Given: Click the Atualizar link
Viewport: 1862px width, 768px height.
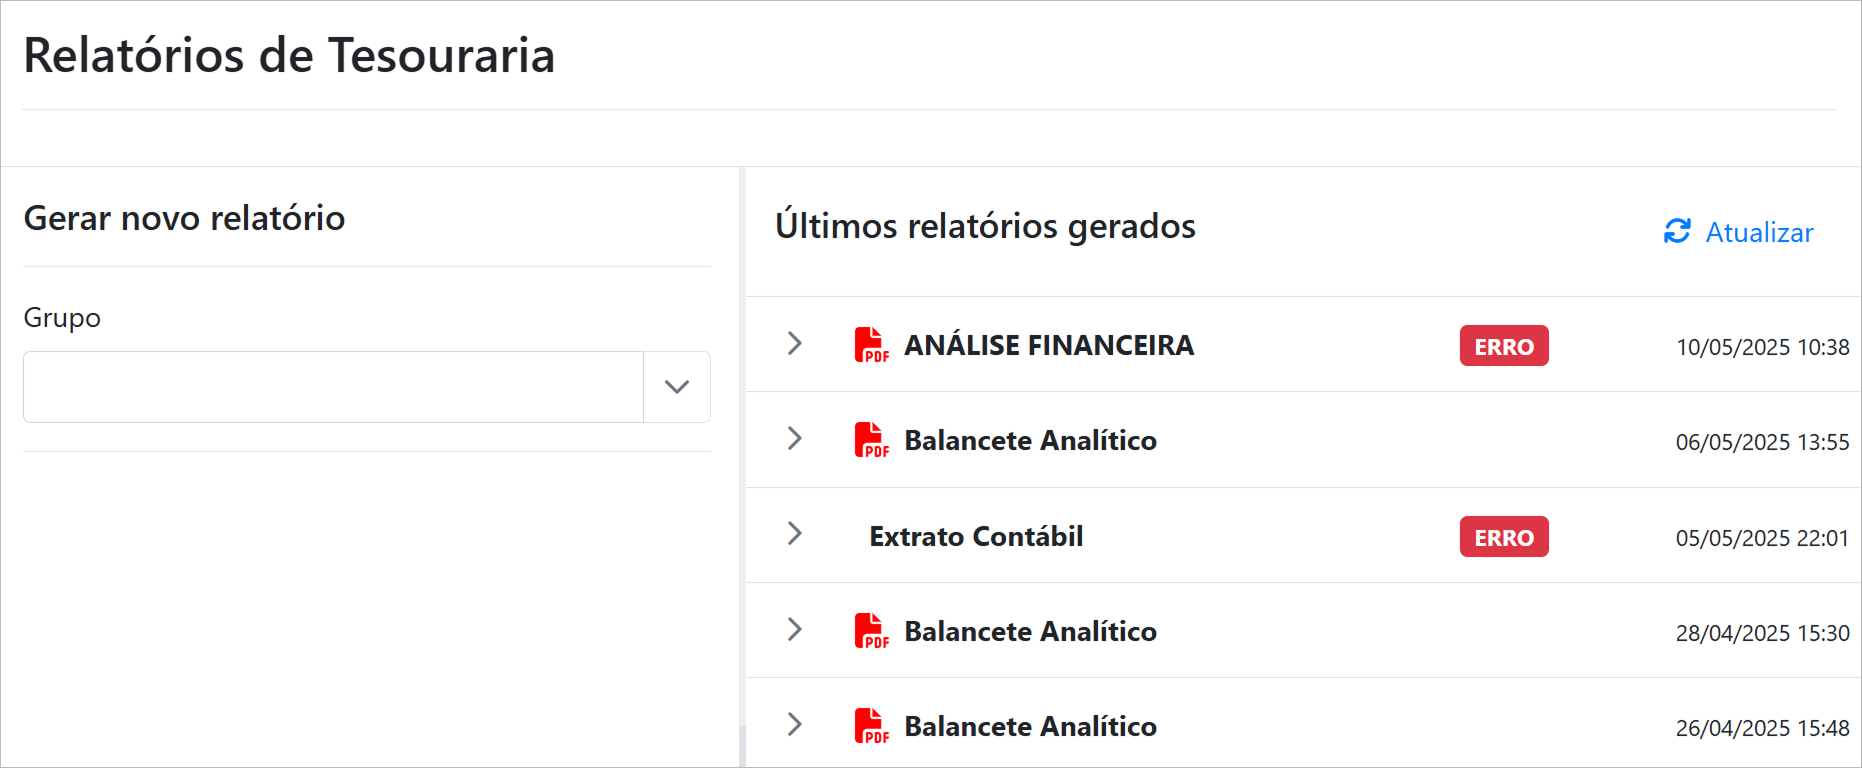Looking at the screenshot, I should 1759,233.
